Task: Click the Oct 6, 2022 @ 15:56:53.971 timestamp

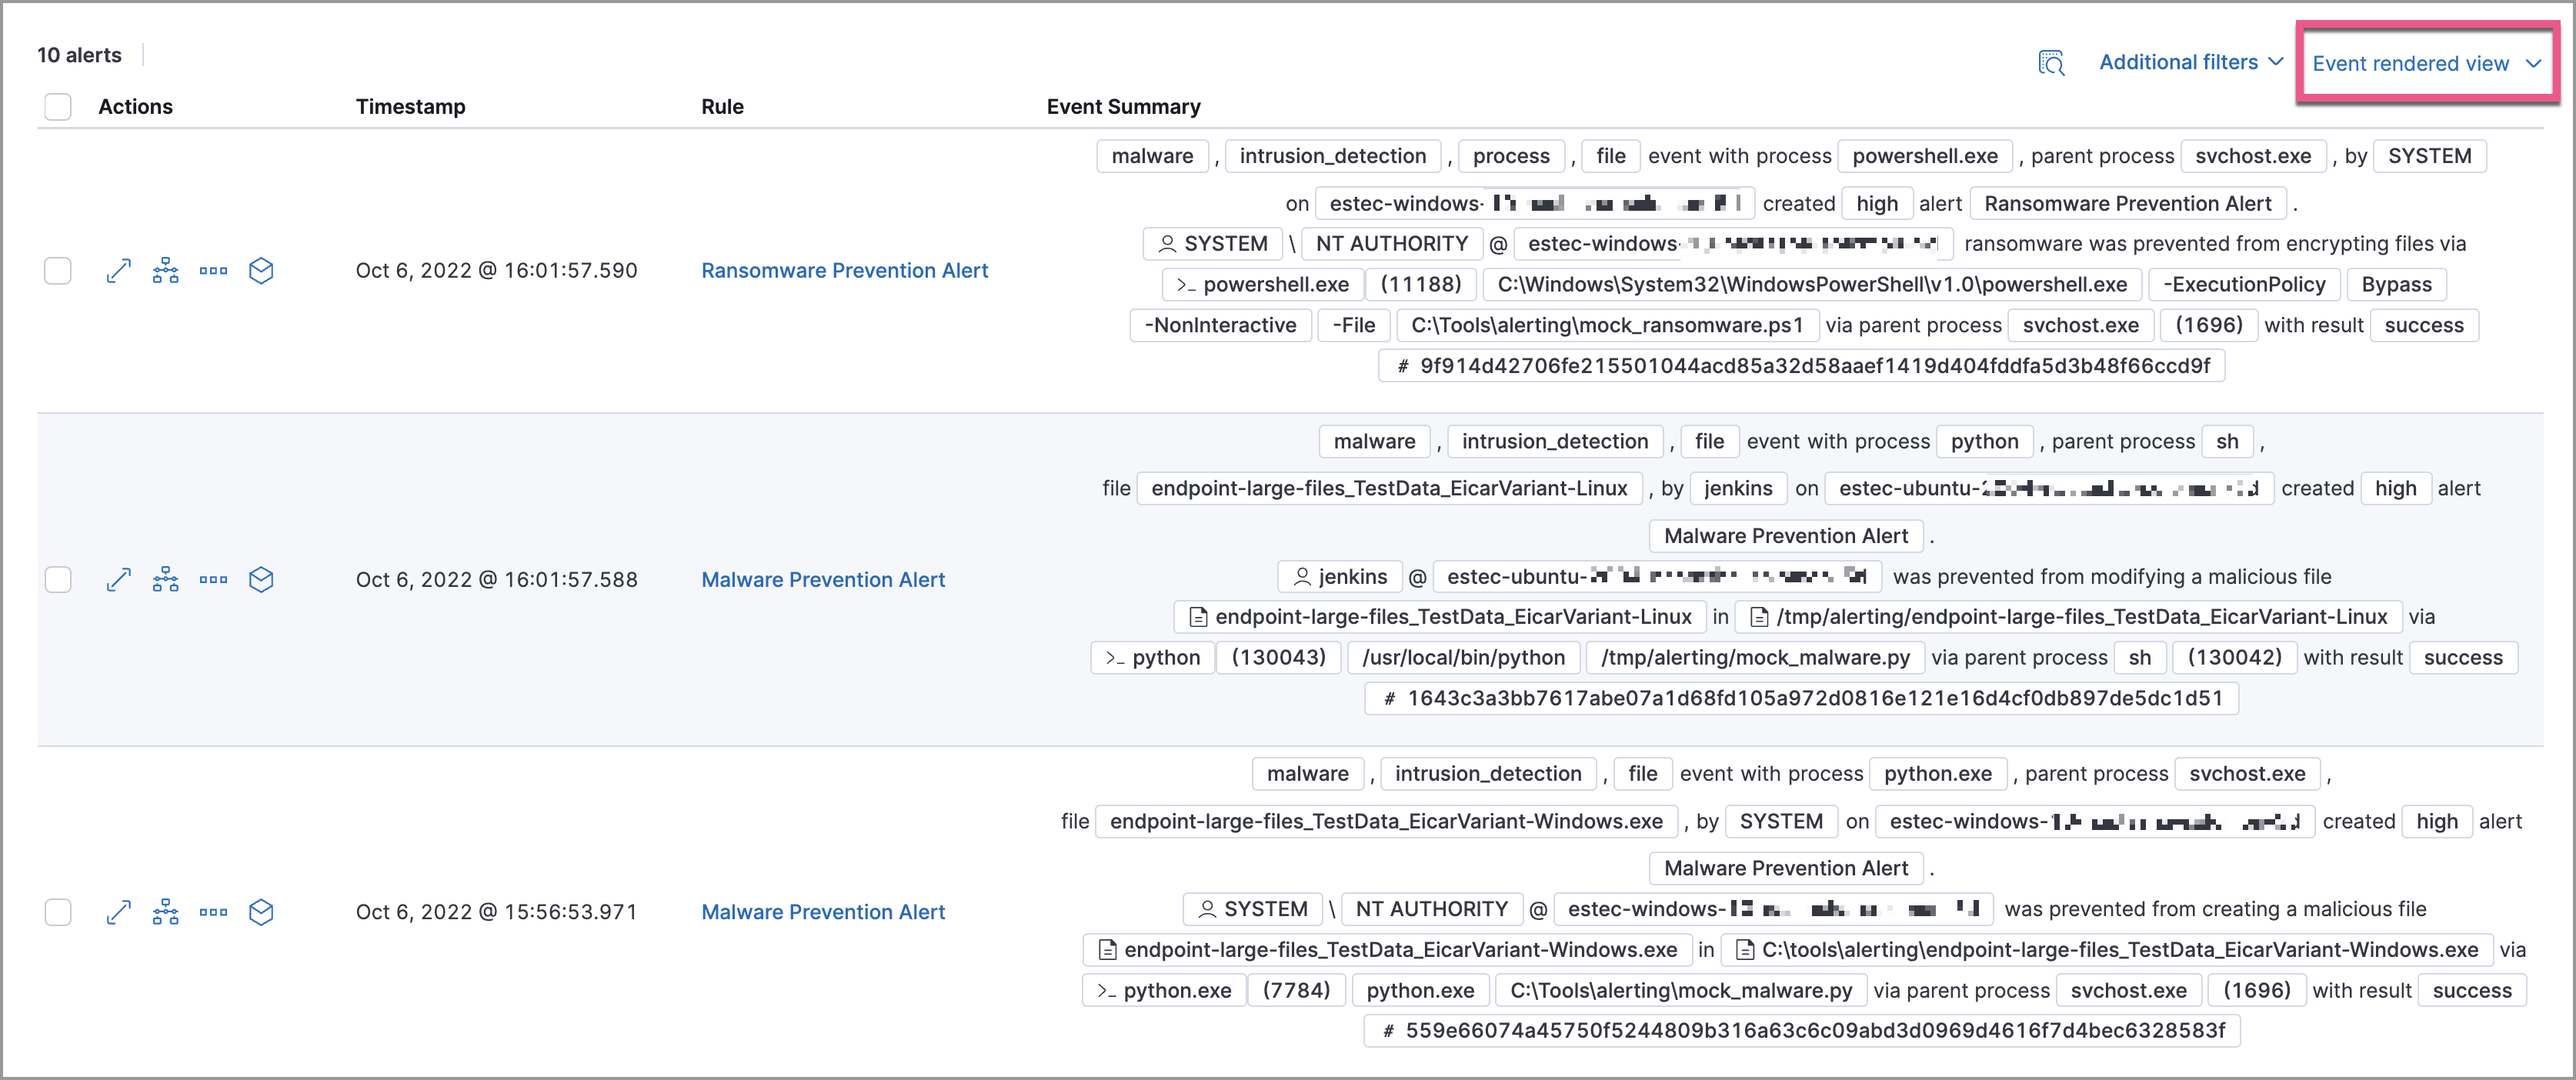Action: [496, 912]
